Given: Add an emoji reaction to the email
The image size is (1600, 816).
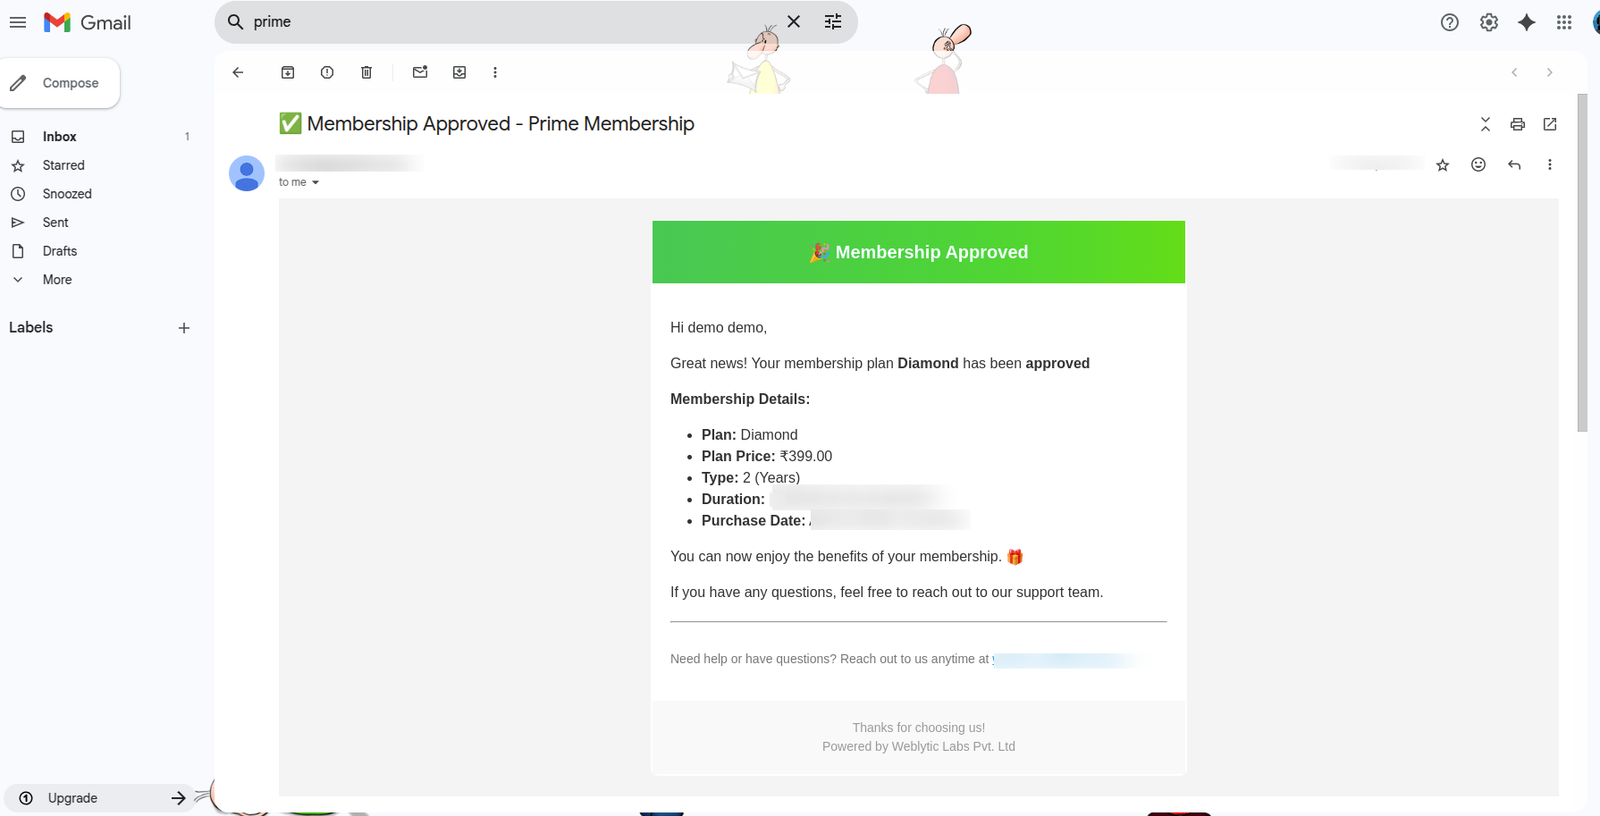Looking at the screenshot, I should [1478, 164].
